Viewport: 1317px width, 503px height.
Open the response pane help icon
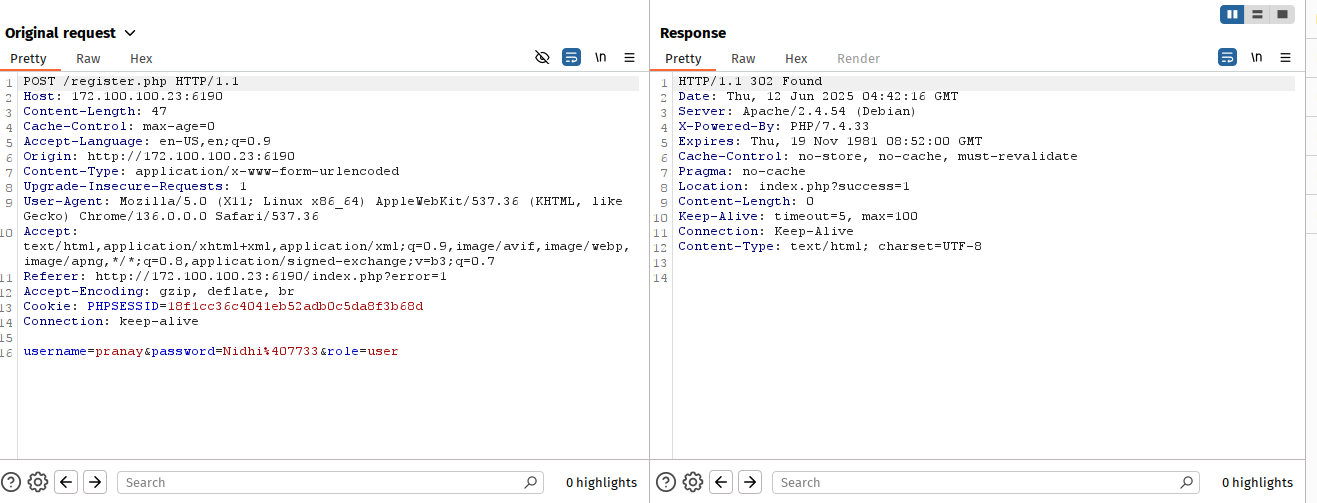pyautogui.click(x=666, y=482)
